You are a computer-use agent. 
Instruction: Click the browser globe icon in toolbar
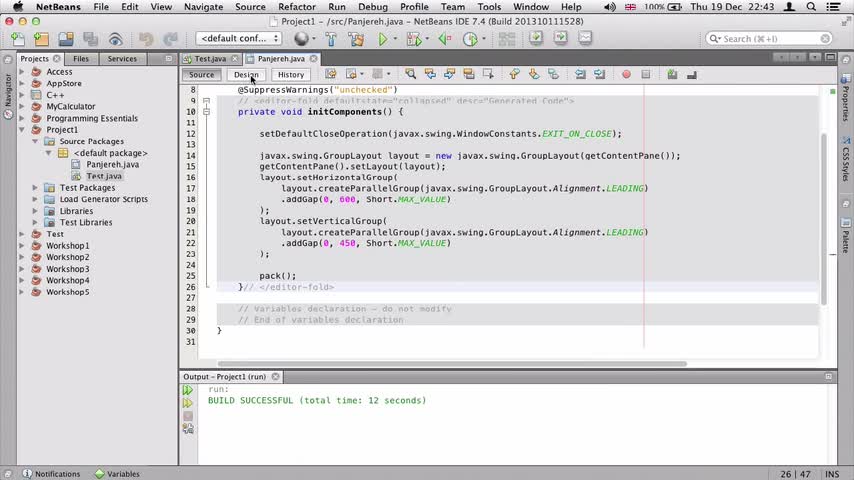click(301, 39)
